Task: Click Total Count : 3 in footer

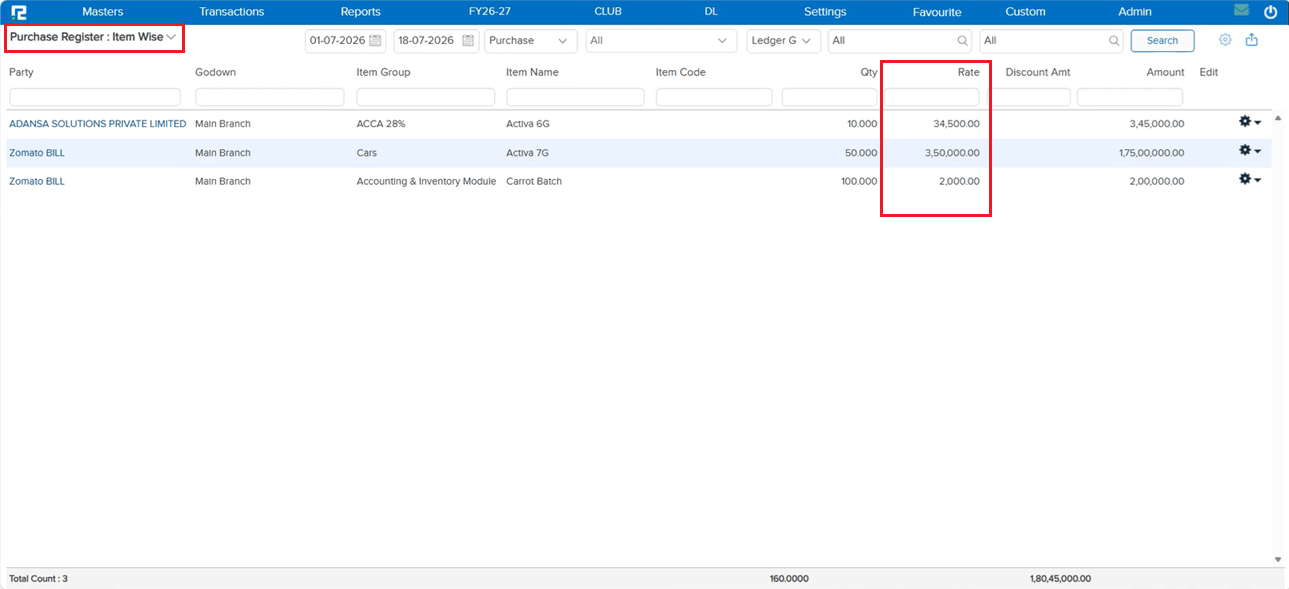Action: (38, 578)
